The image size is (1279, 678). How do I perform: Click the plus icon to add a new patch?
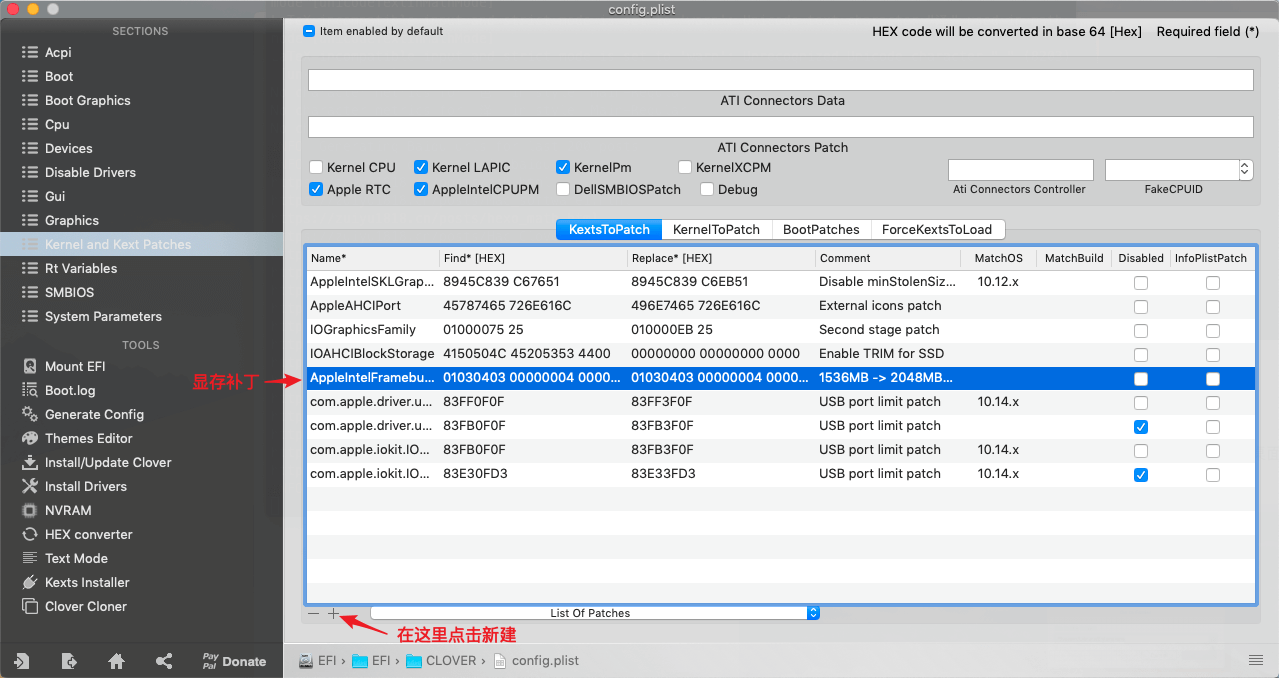334,613
